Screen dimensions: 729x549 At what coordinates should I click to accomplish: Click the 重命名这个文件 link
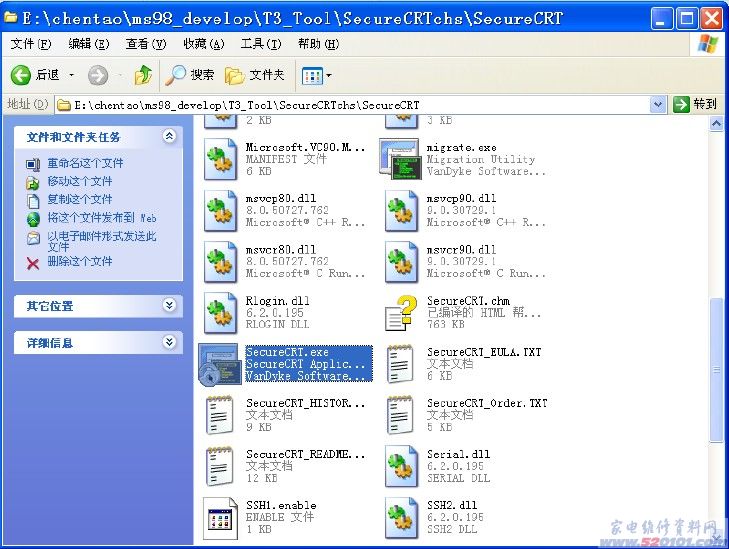click(x=85, y=163)
